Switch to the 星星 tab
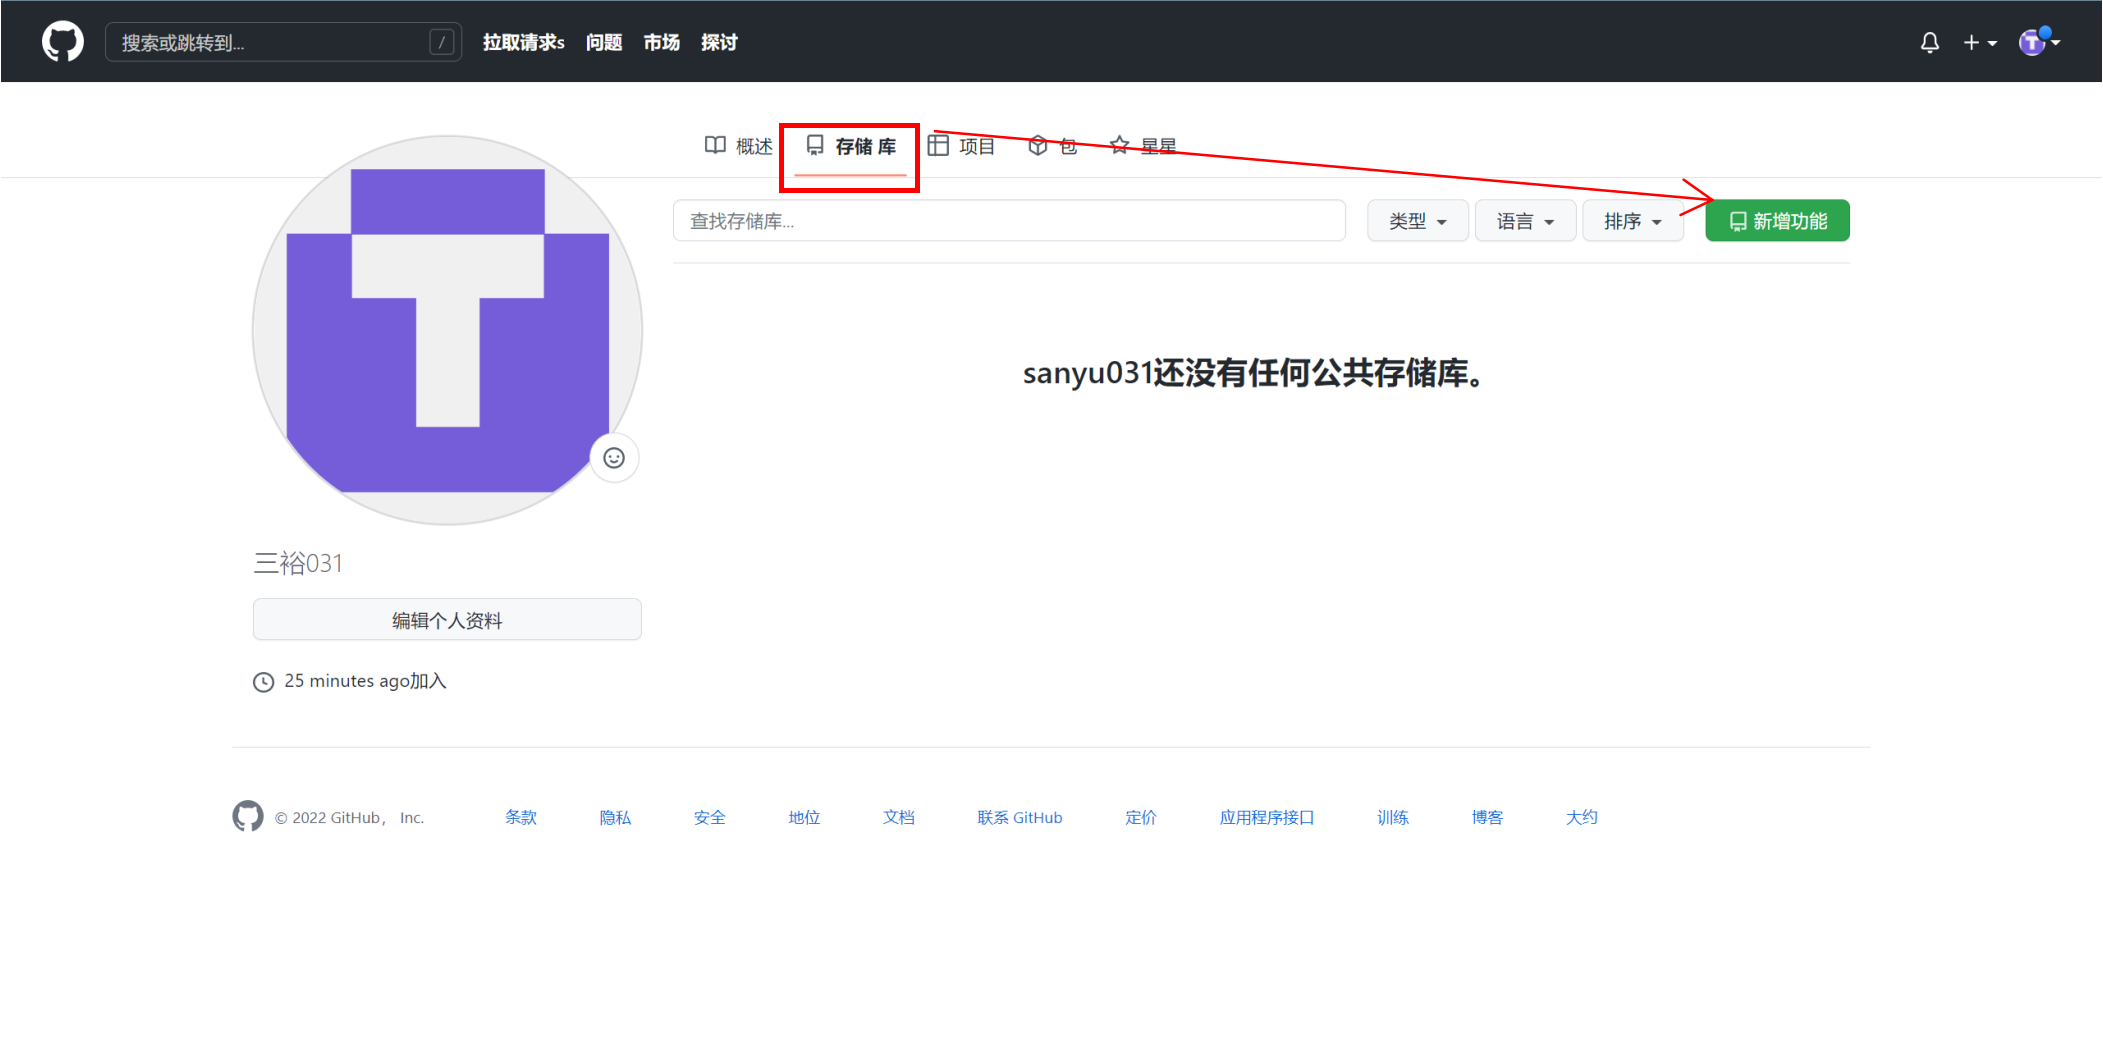The width and height of the screenshot is (2103, 1040). [x=1143, y=147]
